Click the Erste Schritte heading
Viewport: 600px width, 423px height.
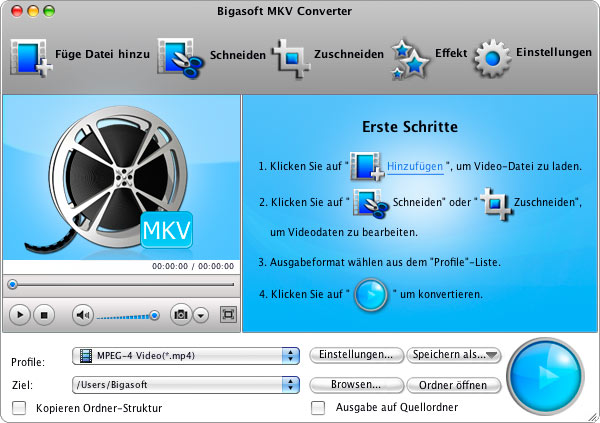[410, 127]
